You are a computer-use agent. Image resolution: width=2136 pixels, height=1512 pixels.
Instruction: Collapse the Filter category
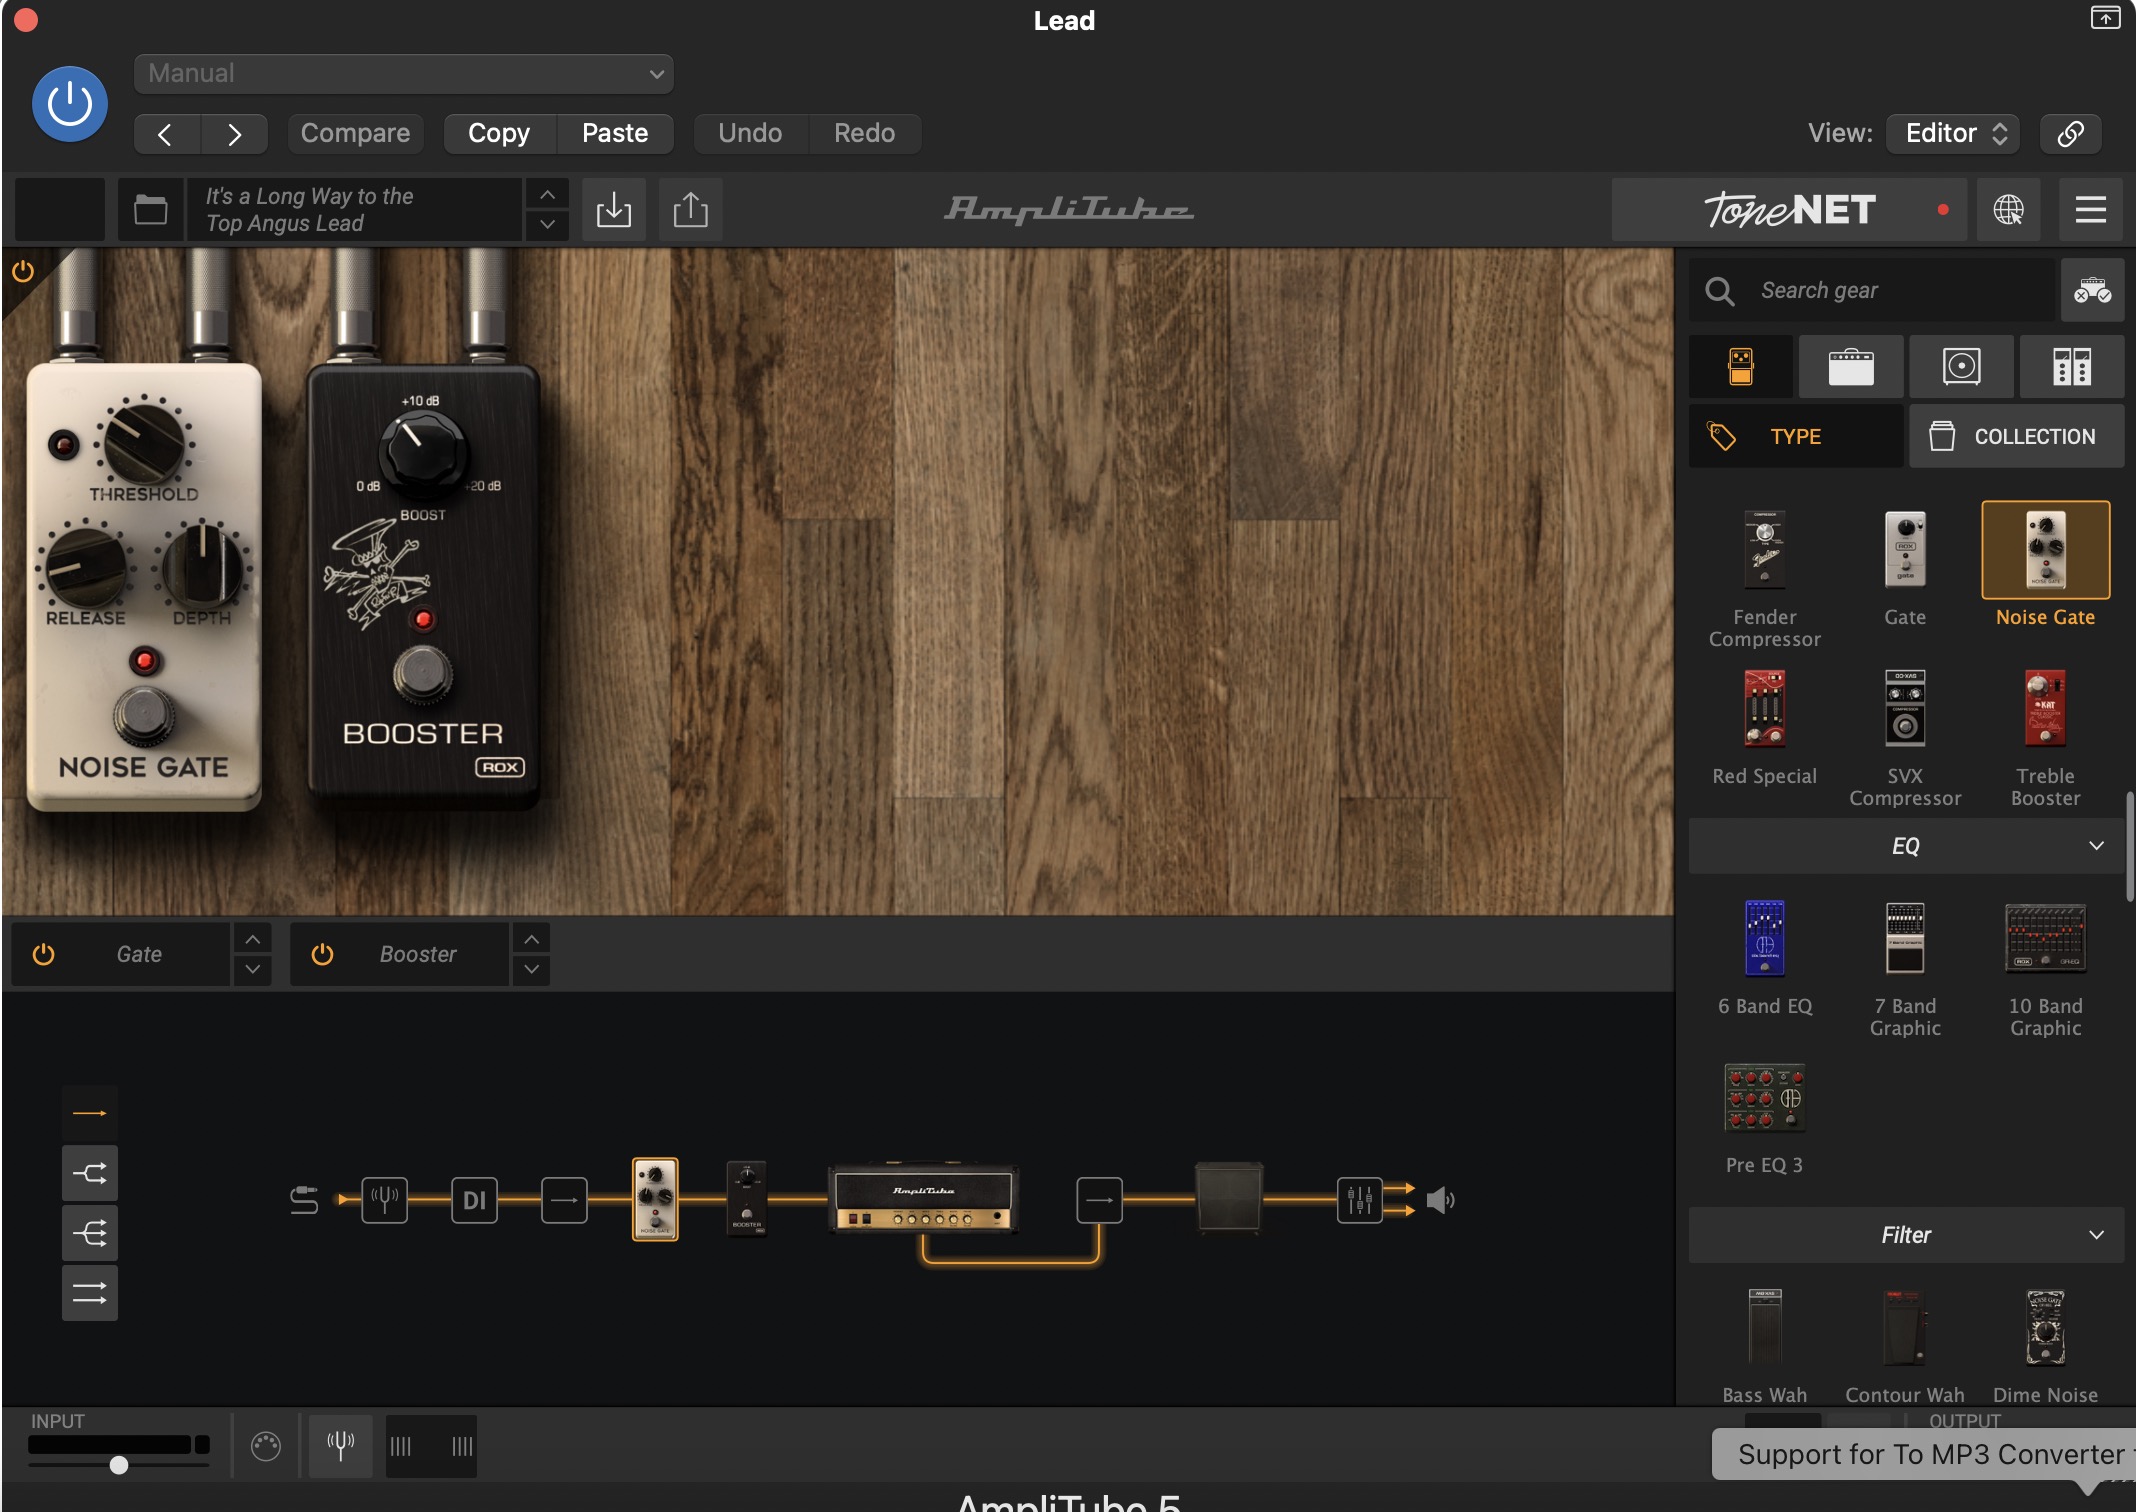(x=1906, y=1235)
